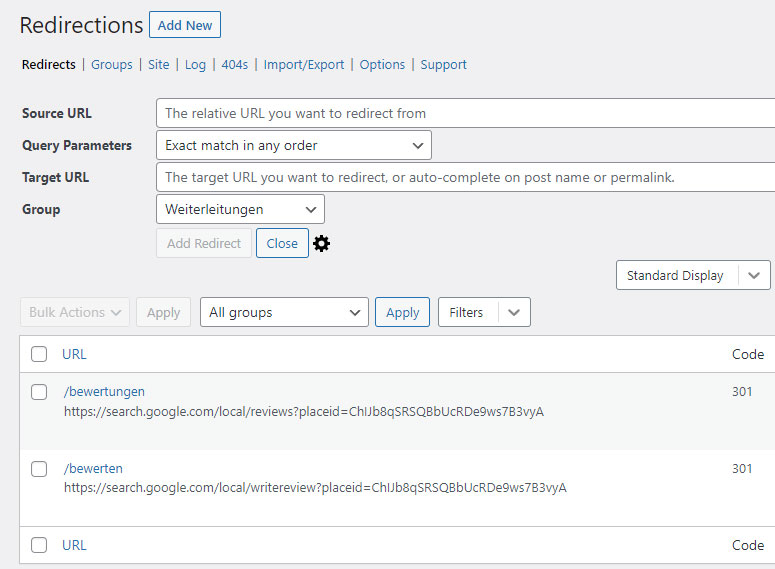Tick the /bewerten redirect checkbox
Image resolution: width=775 pixels, height=569 pixels.
pos(39,469)
